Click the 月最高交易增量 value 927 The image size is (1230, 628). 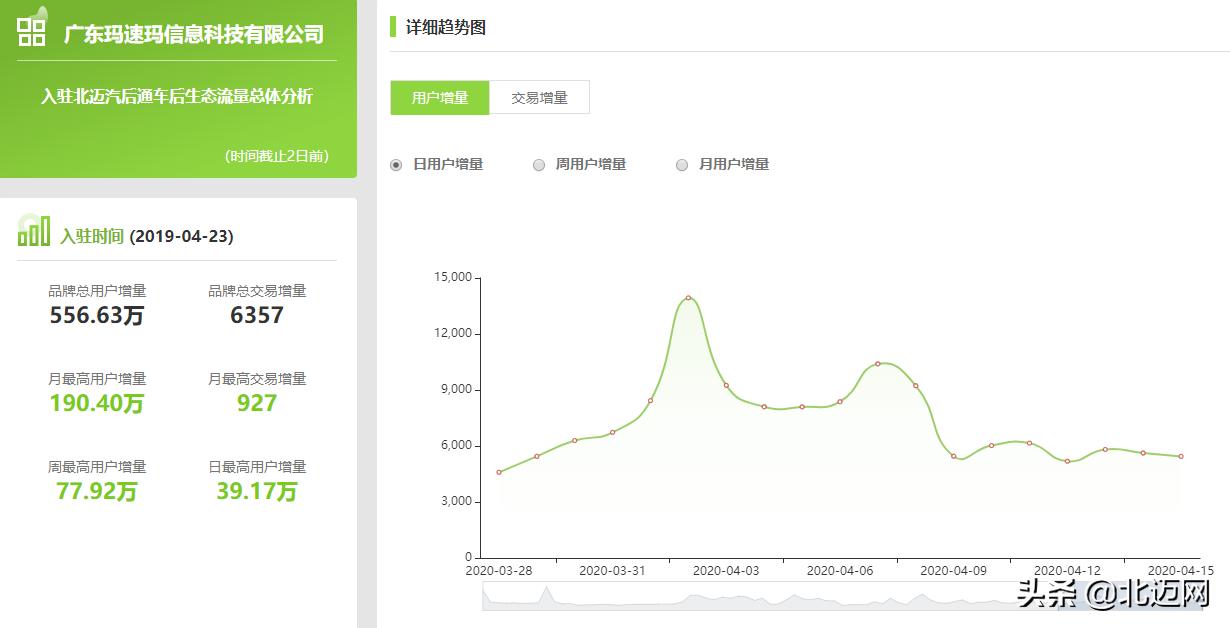point(257,403)
